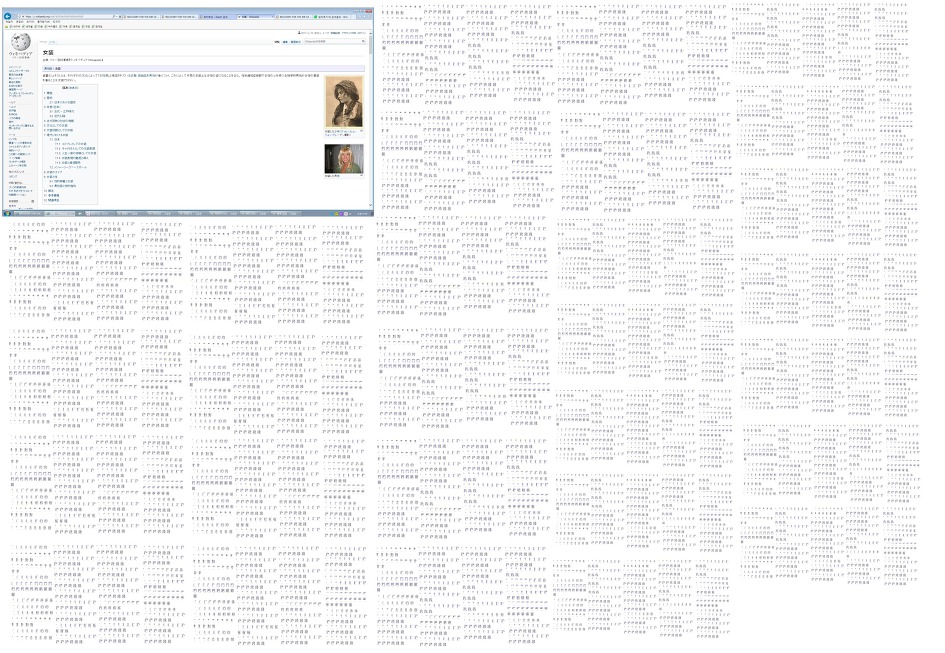This screenshot has height=653, width=945.
Task: Click the first entry in the table of contents
Action: [49, 94]
